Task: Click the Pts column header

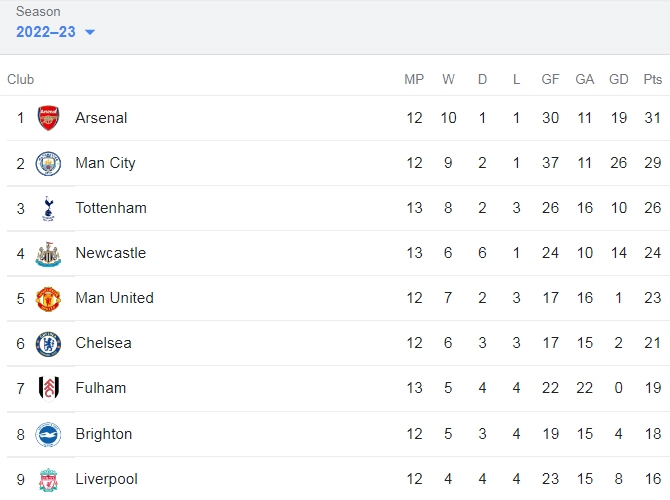Action: (x=652, y=79)
